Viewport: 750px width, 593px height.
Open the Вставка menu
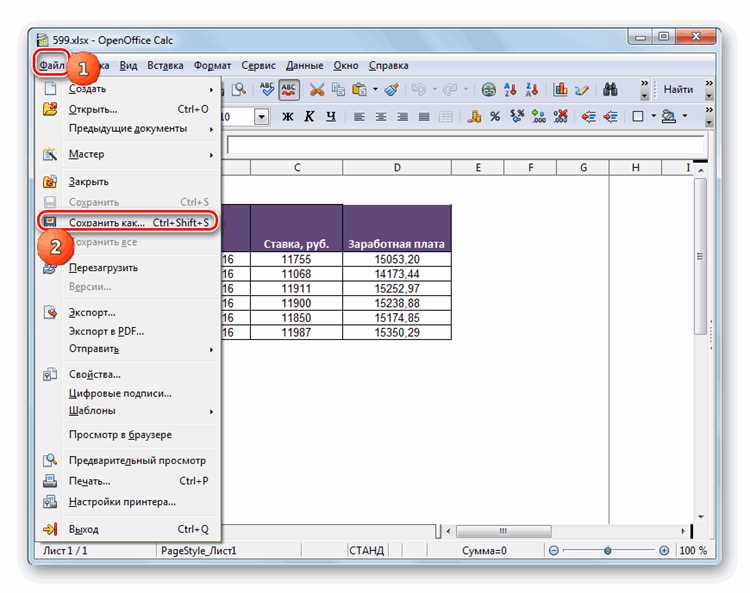[x=165, y=66]
